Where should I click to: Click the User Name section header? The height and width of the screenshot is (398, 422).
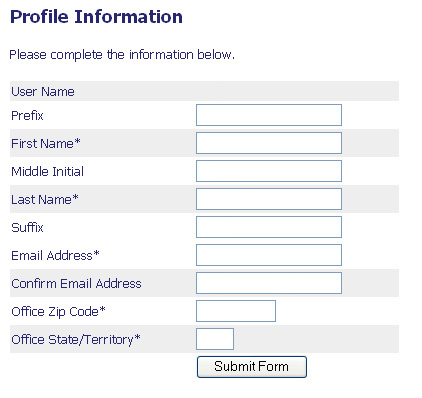[43, 91]
